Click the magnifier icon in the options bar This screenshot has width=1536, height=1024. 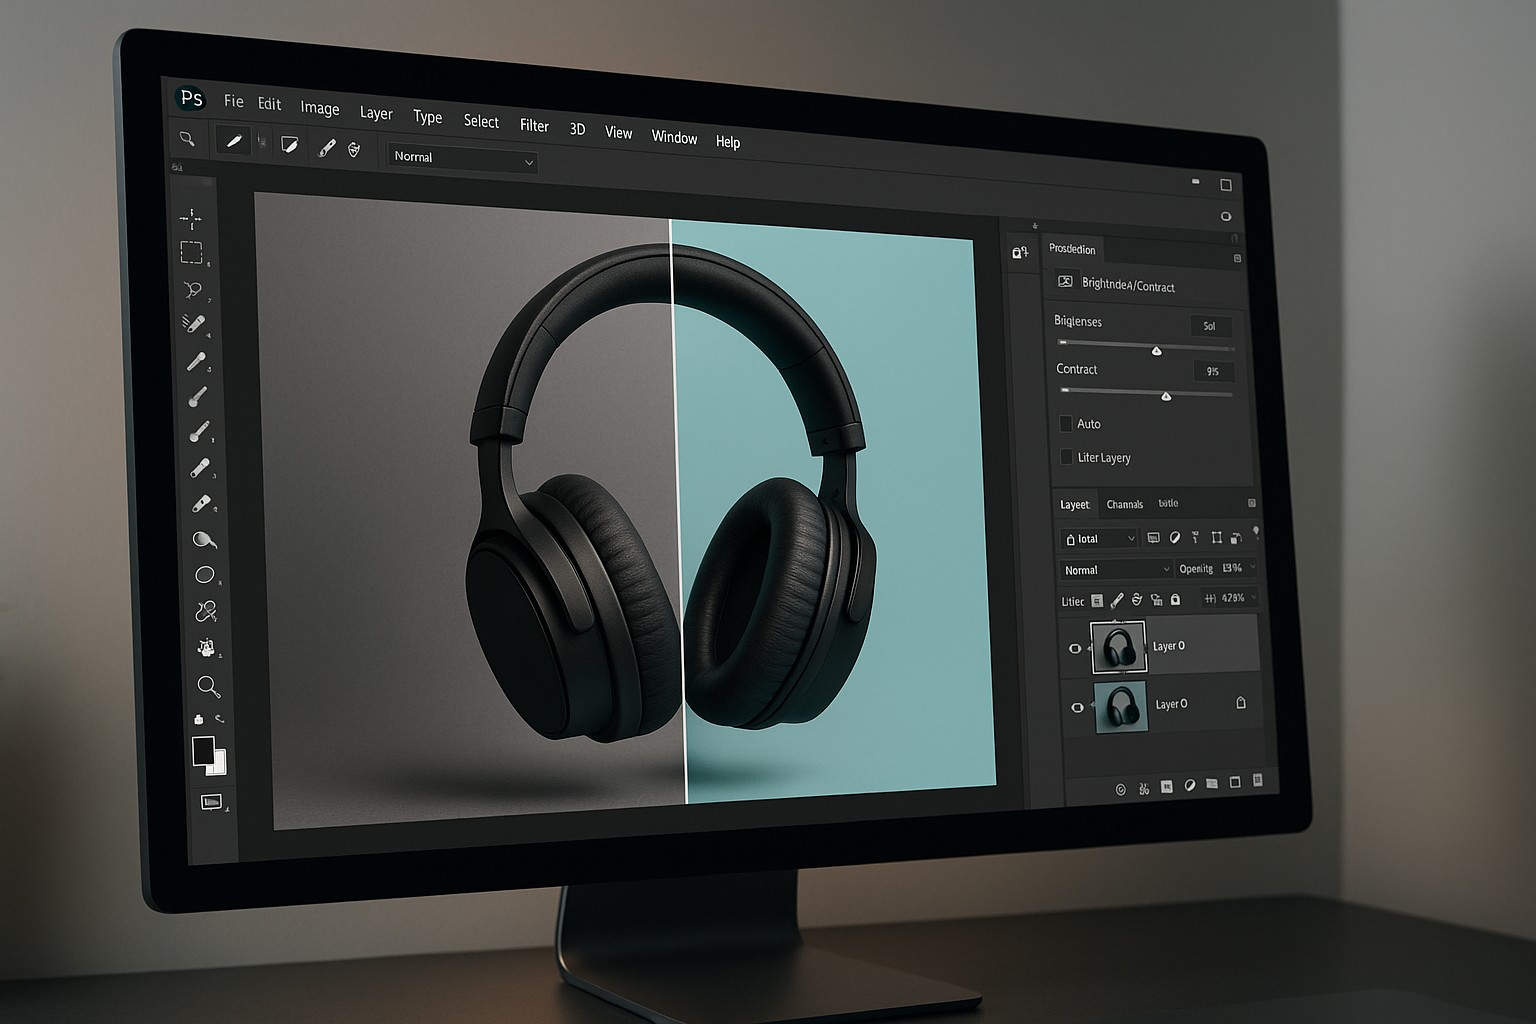click(x=187, y=138)
